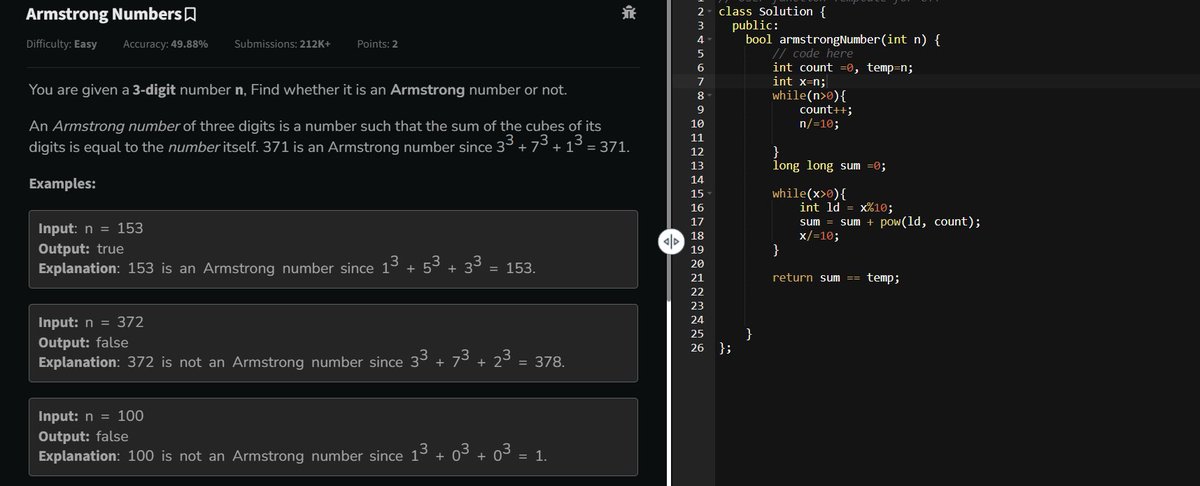Bookmark the Armstrong Numbers problem
Image resolution: width=1200 pixels, height=486 pixels.
tap(190, 14)
